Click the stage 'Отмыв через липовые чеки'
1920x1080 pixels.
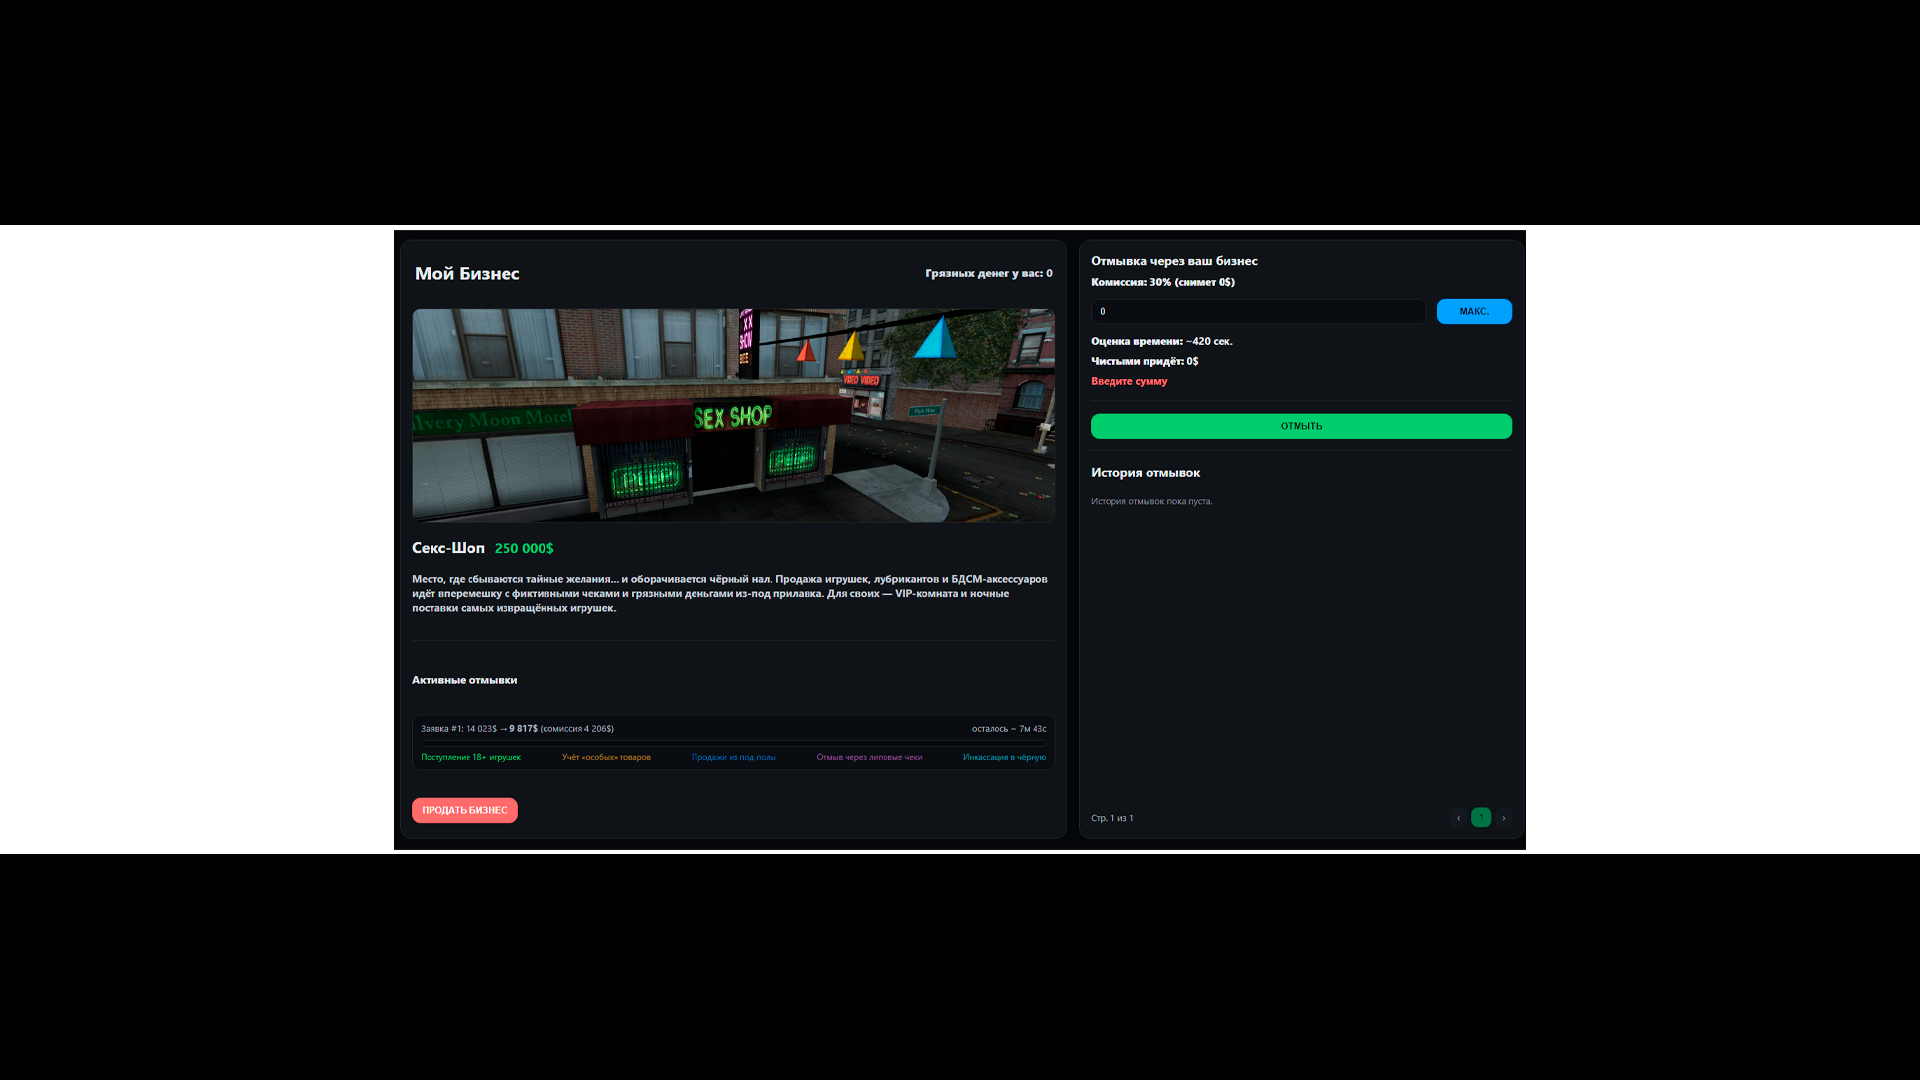(x=869, y=758)
